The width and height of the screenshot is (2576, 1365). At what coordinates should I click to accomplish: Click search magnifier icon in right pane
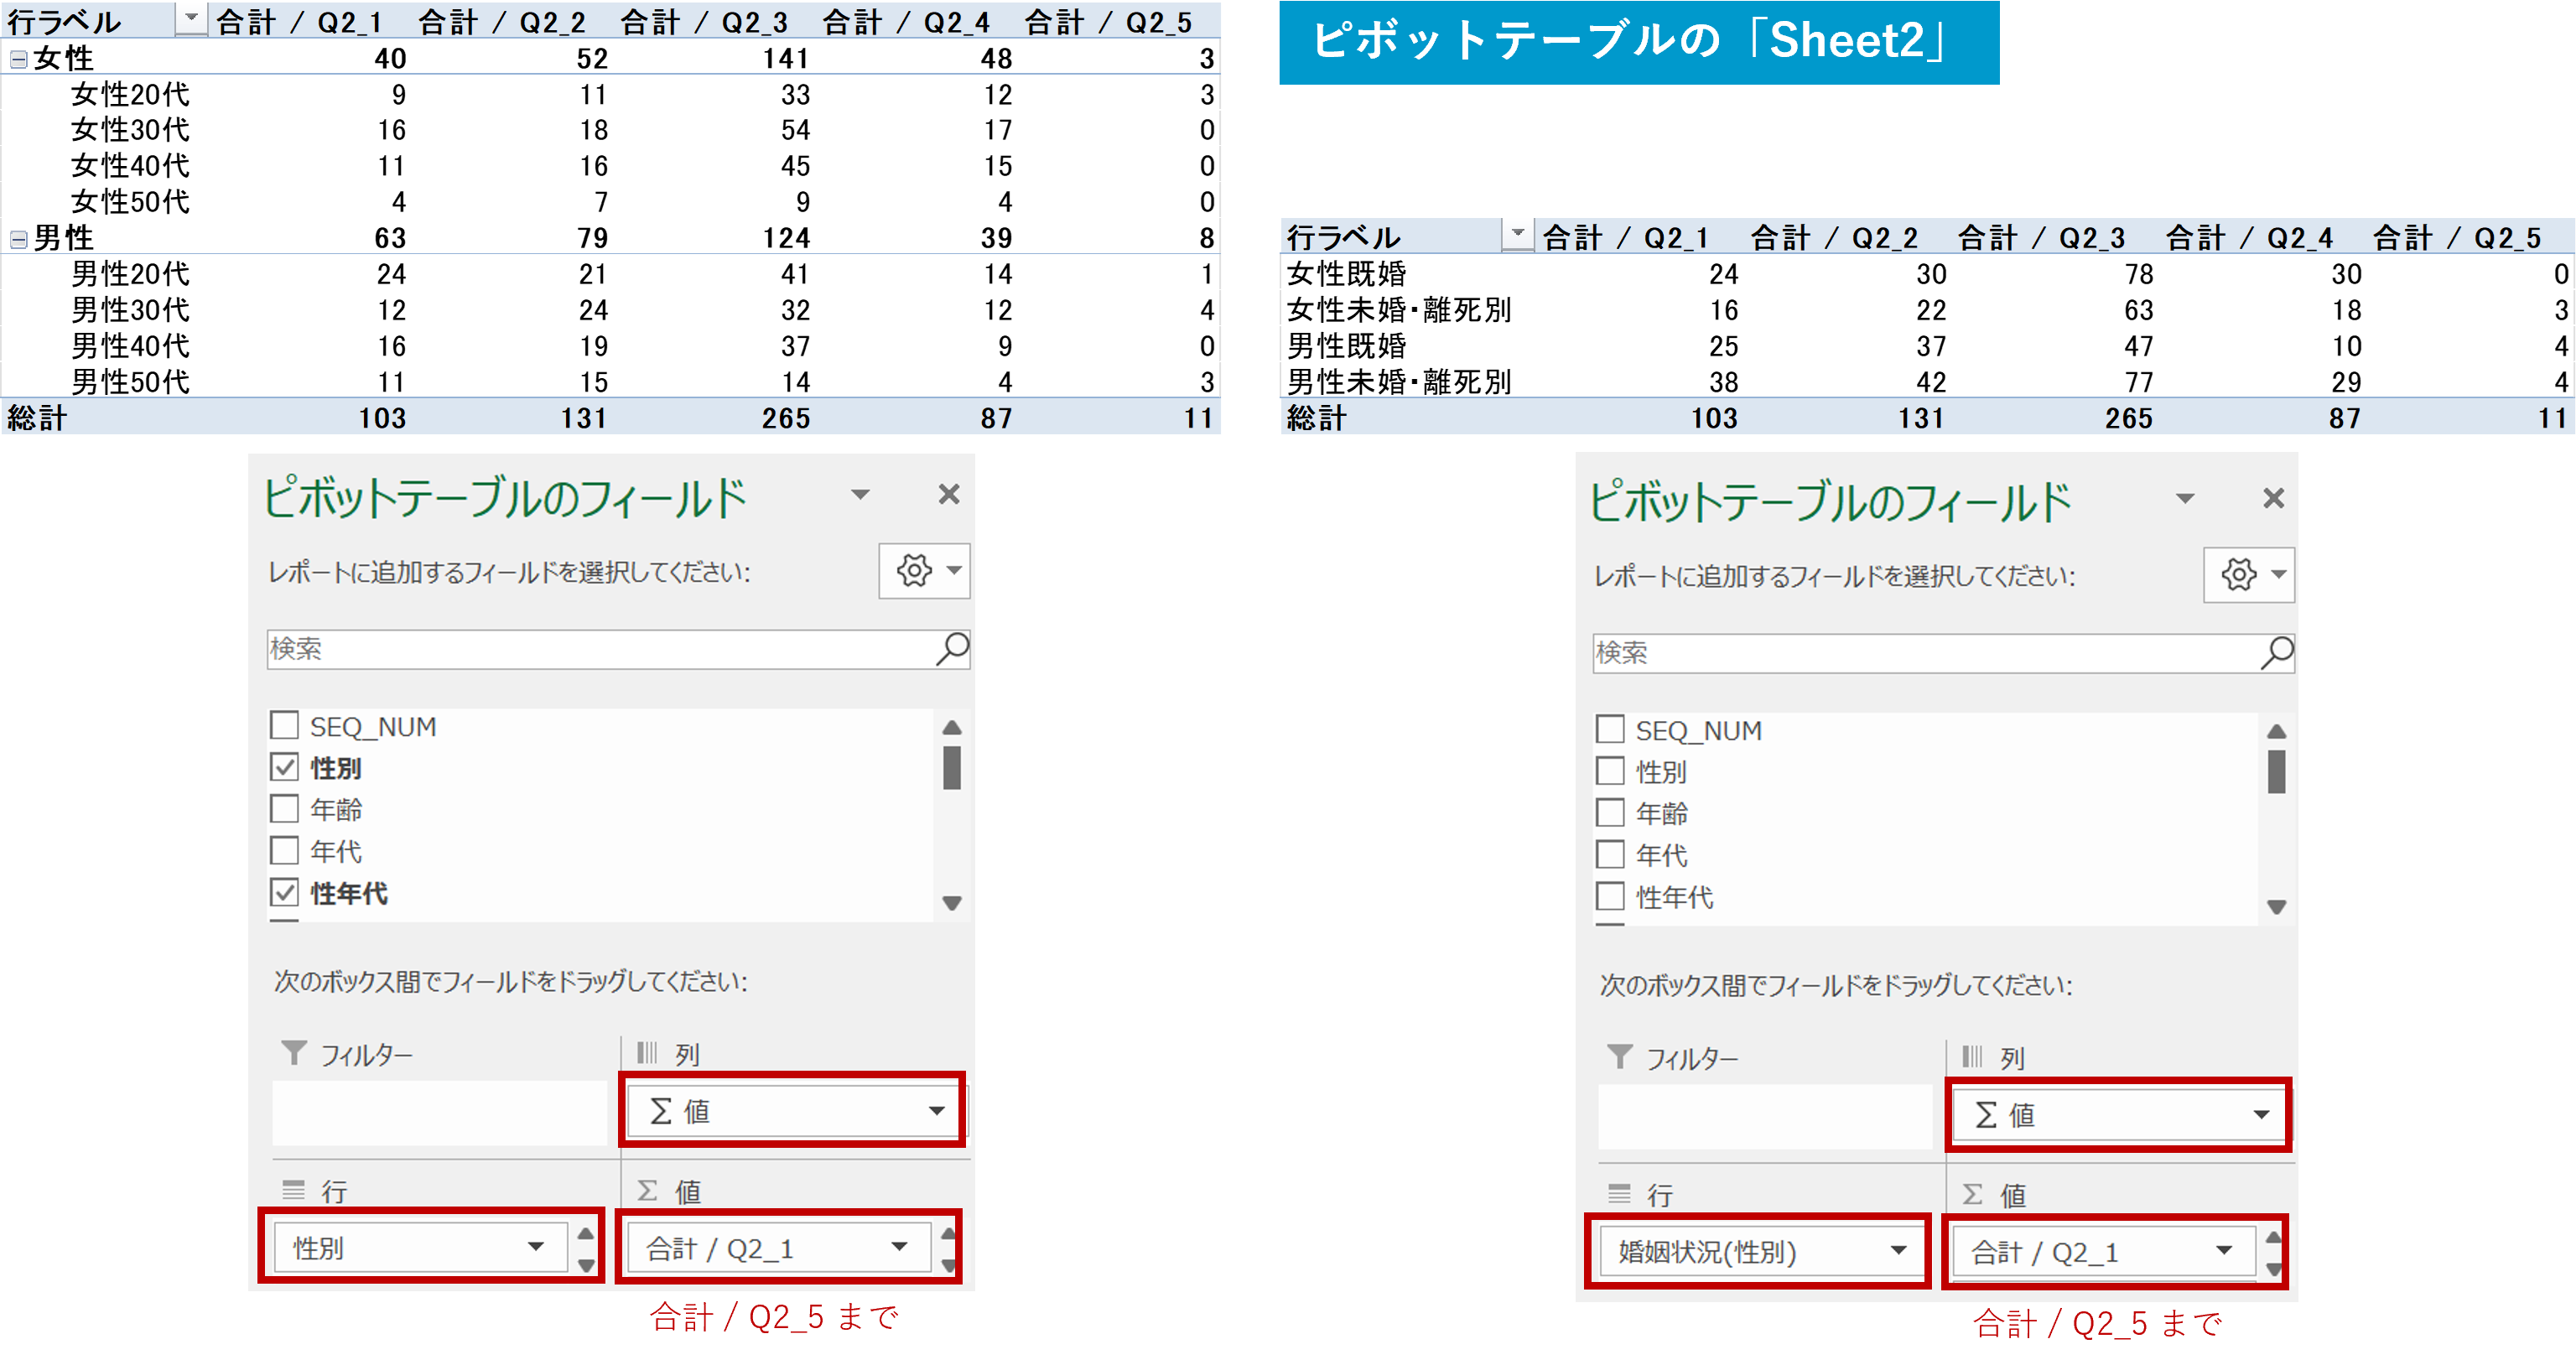(2277, 653)
